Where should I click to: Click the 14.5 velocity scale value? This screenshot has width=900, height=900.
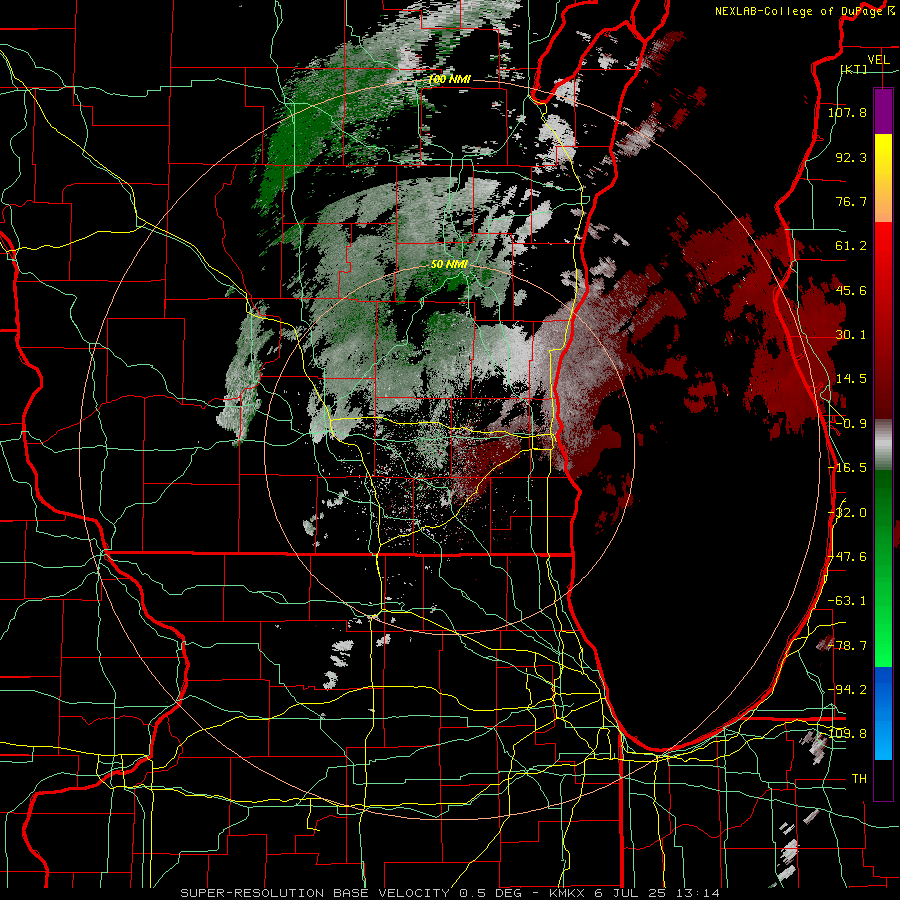(851, 379)
